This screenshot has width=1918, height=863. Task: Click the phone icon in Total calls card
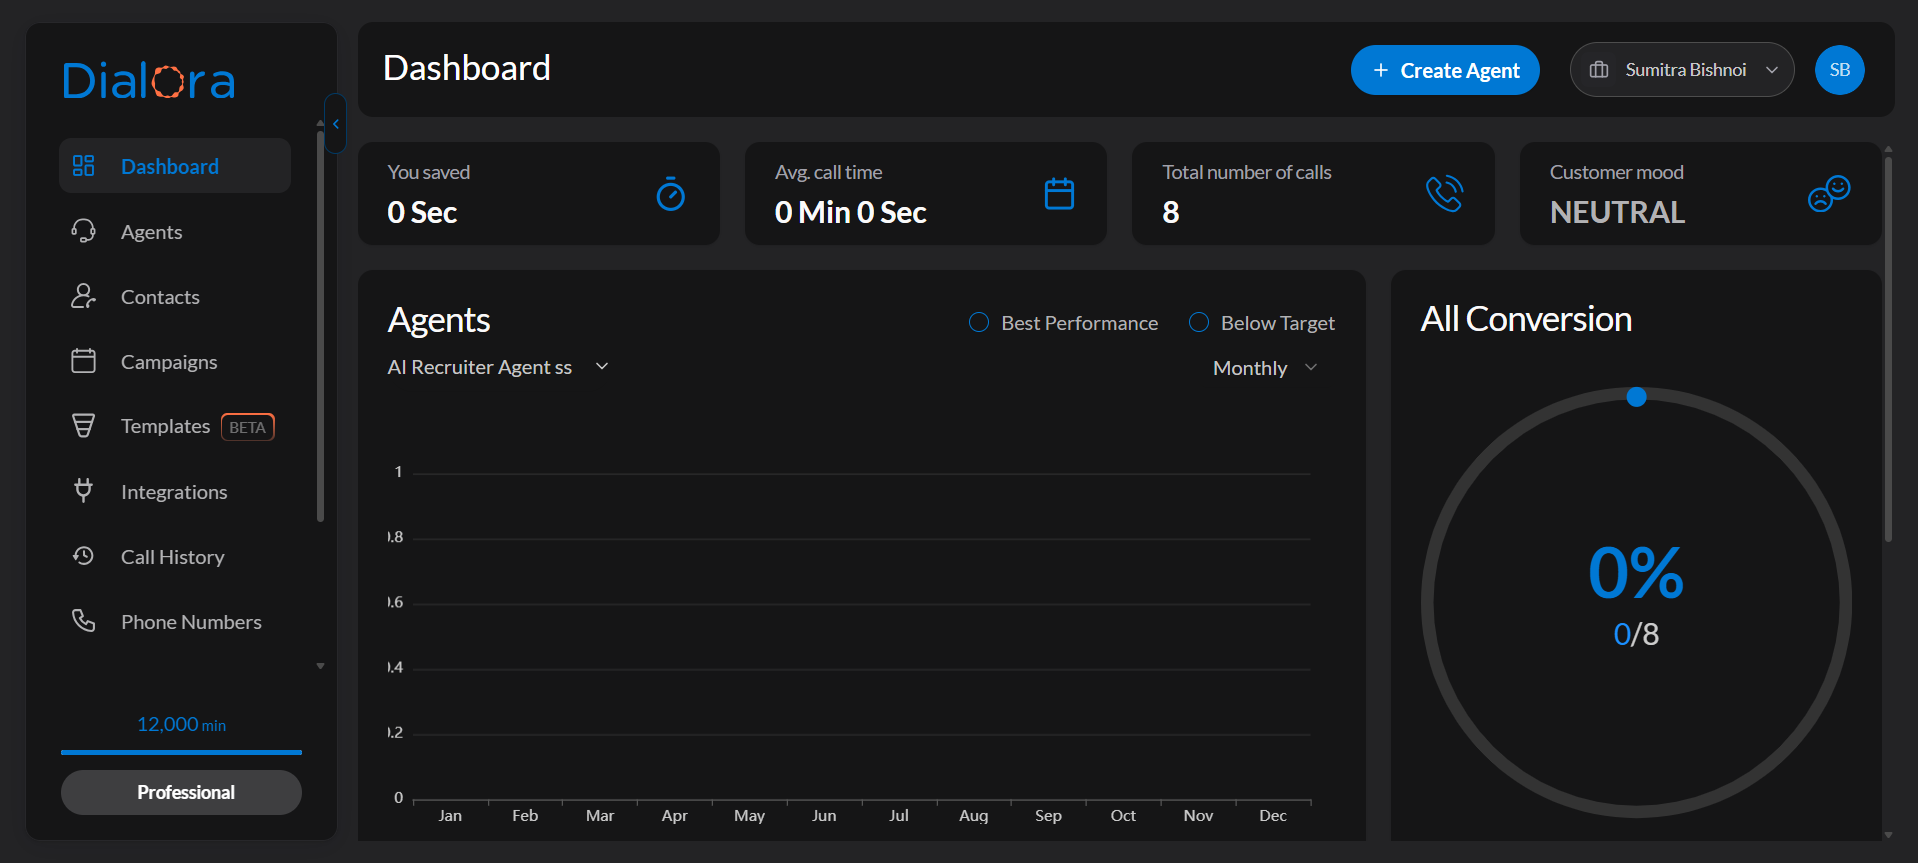click(1444, 194)
